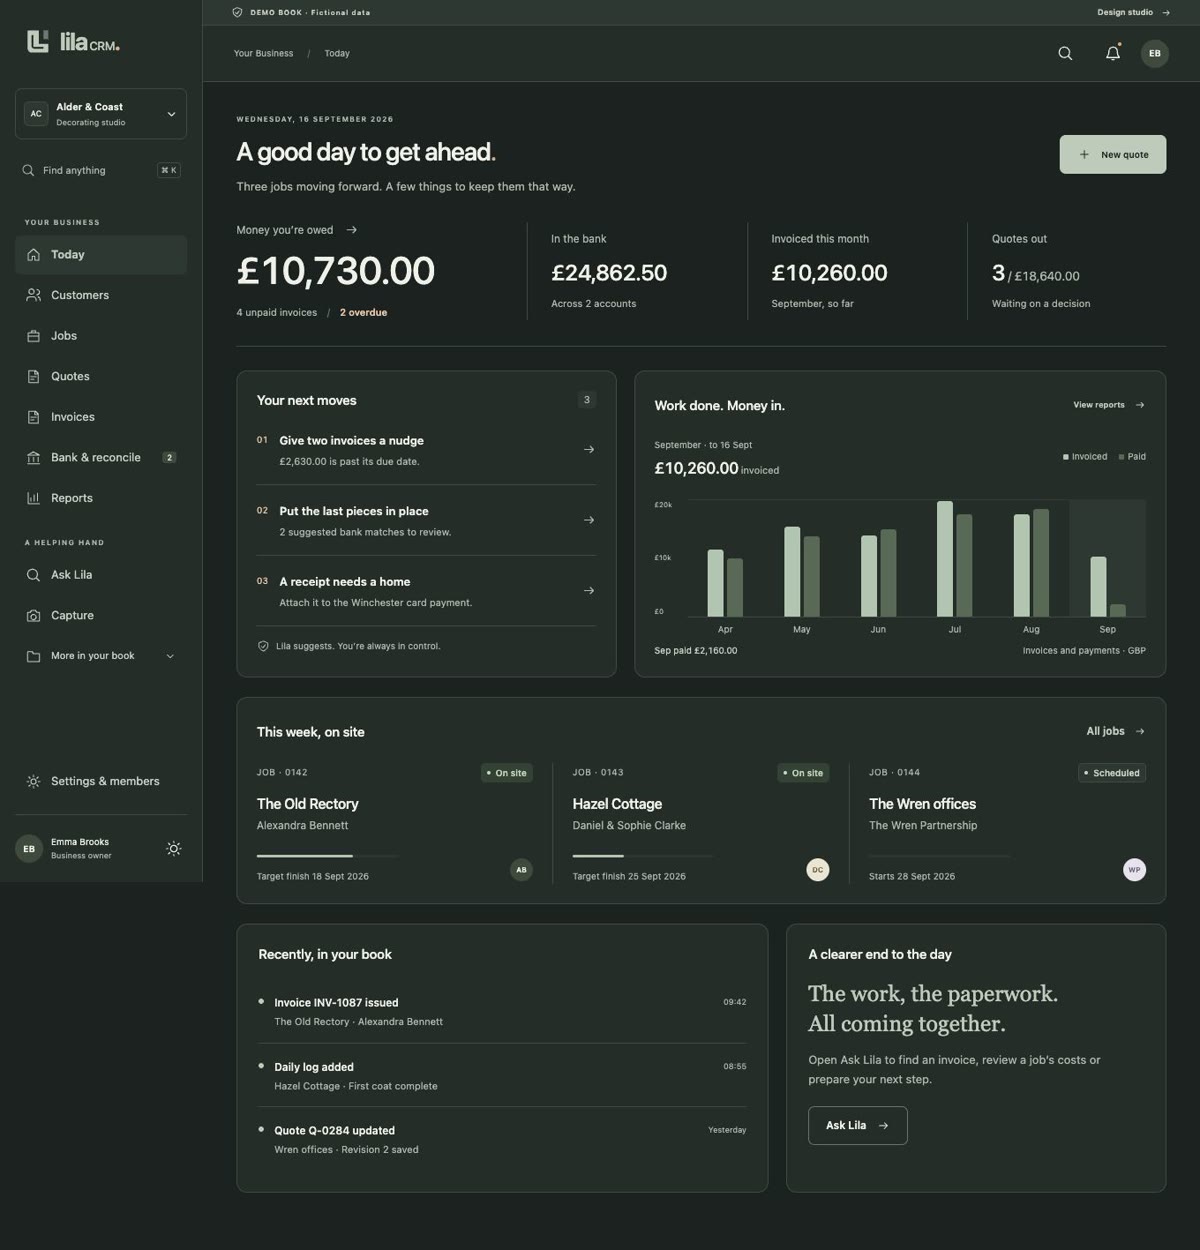Click the Sep column in the chart
The image size is (1200, 1250).
coord(1108,558)
